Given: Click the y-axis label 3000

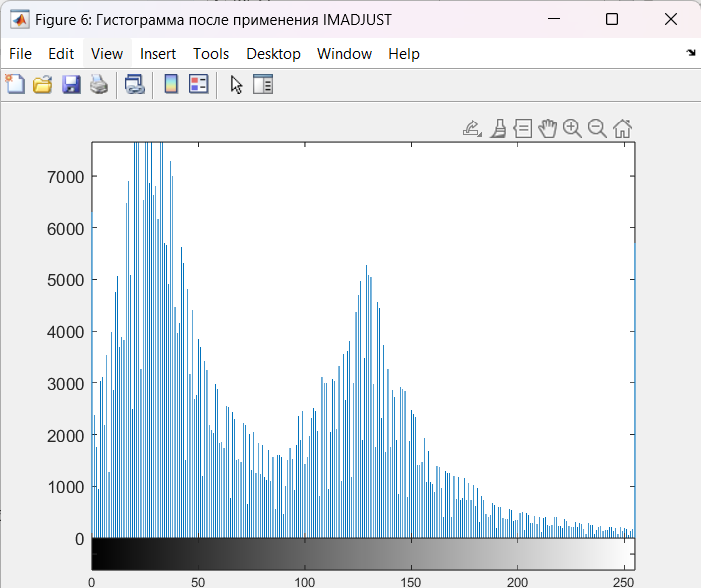Looking at the screenshot, I should pos(65,384).
